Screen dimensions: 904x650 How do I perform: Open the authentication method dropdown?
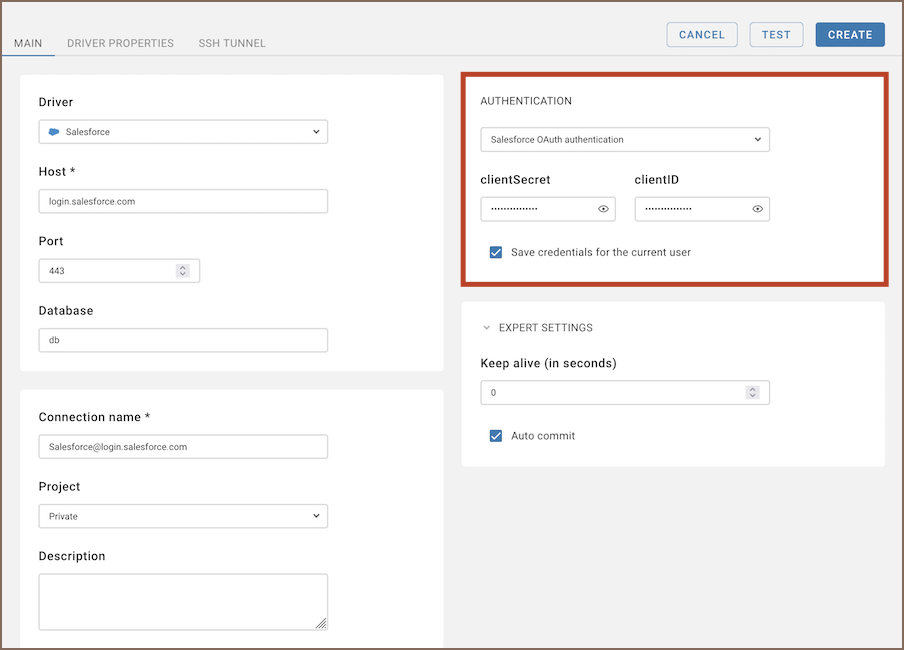pyautogui.click(x=624, y=140)
